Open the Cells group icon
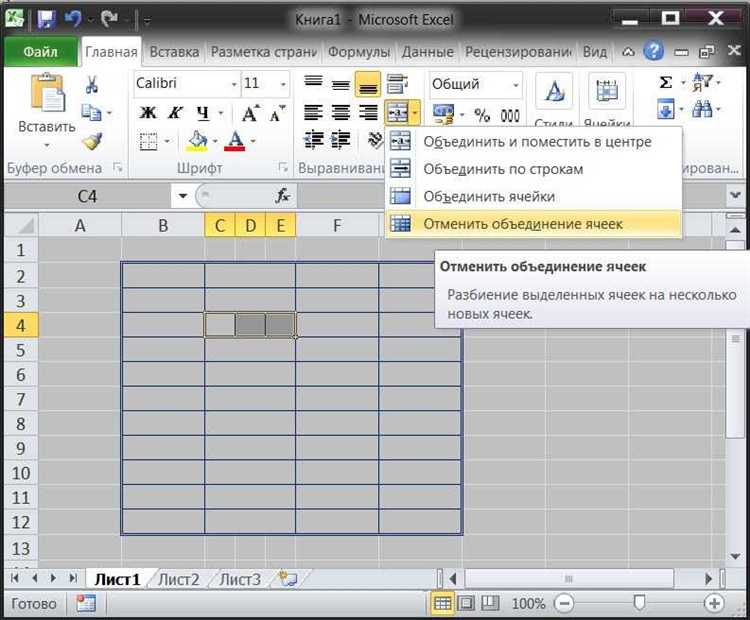Image resolution: width=750 pixels, height=620 pixels. [607, 91]
